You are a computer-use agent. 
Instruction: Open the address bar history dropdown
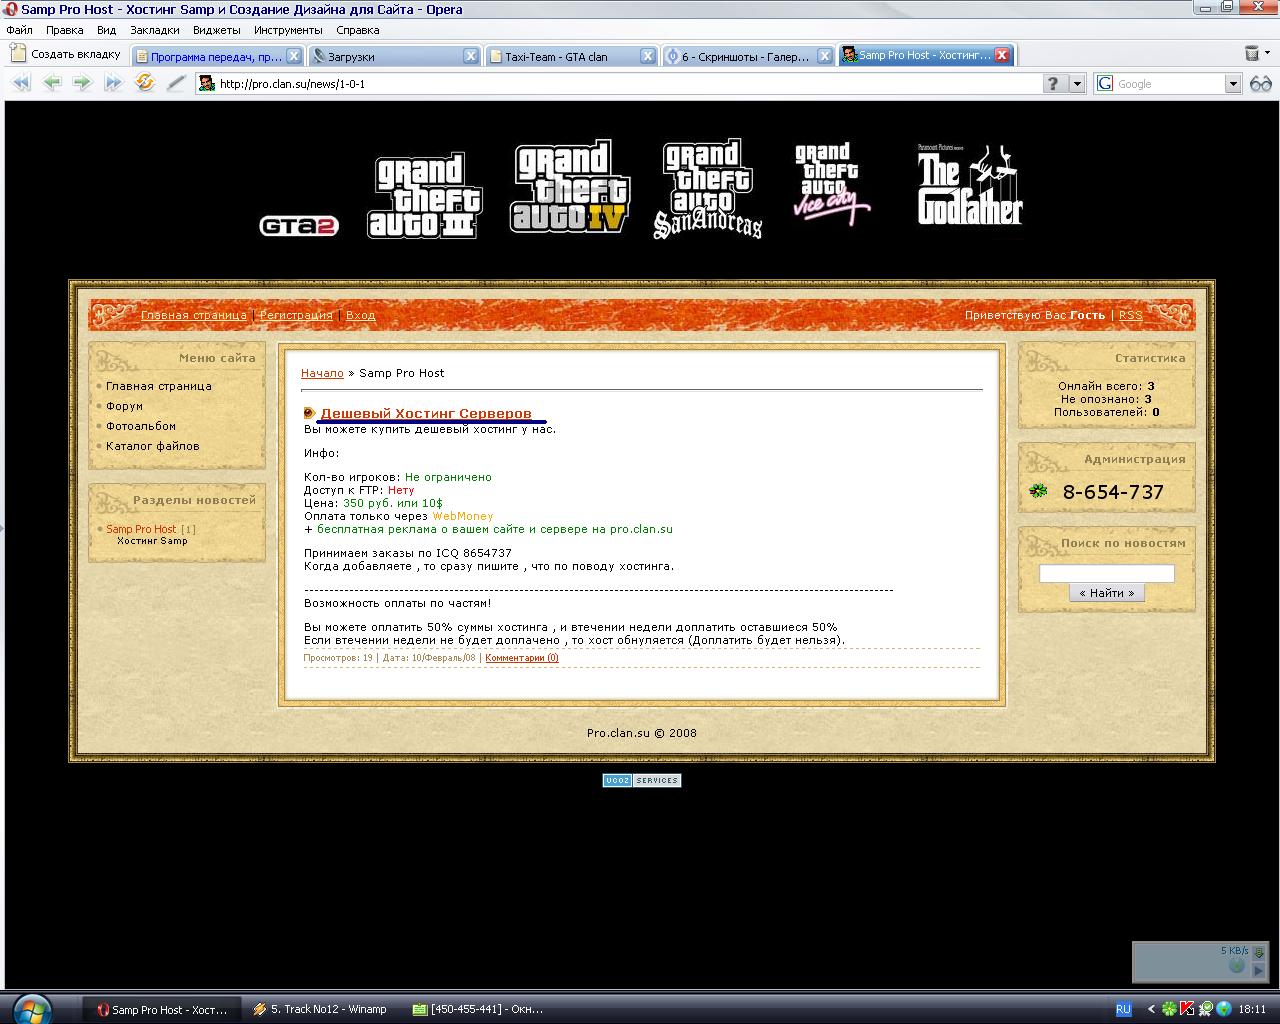tap(1077, 84)
